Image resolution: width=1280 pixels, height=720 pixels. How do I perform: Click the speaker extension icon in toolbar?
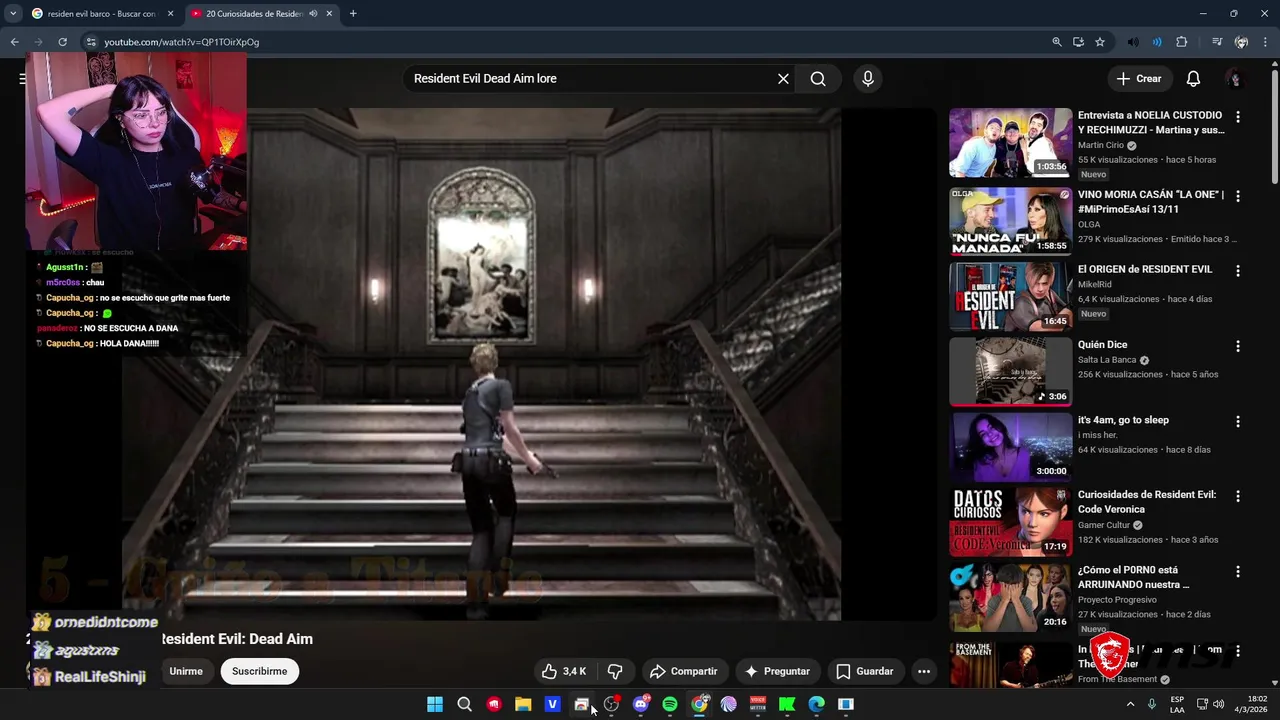pos(1133,42)
